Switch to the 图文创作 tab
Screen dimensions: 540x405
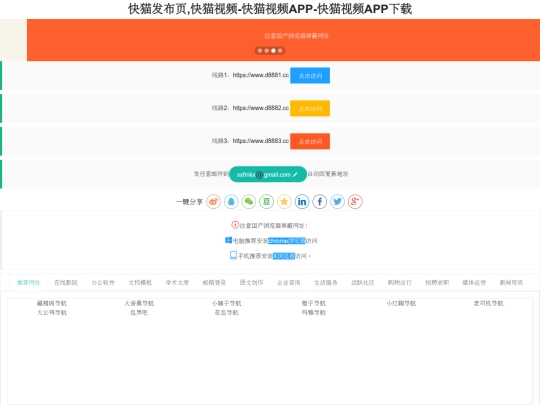[251, 283]
